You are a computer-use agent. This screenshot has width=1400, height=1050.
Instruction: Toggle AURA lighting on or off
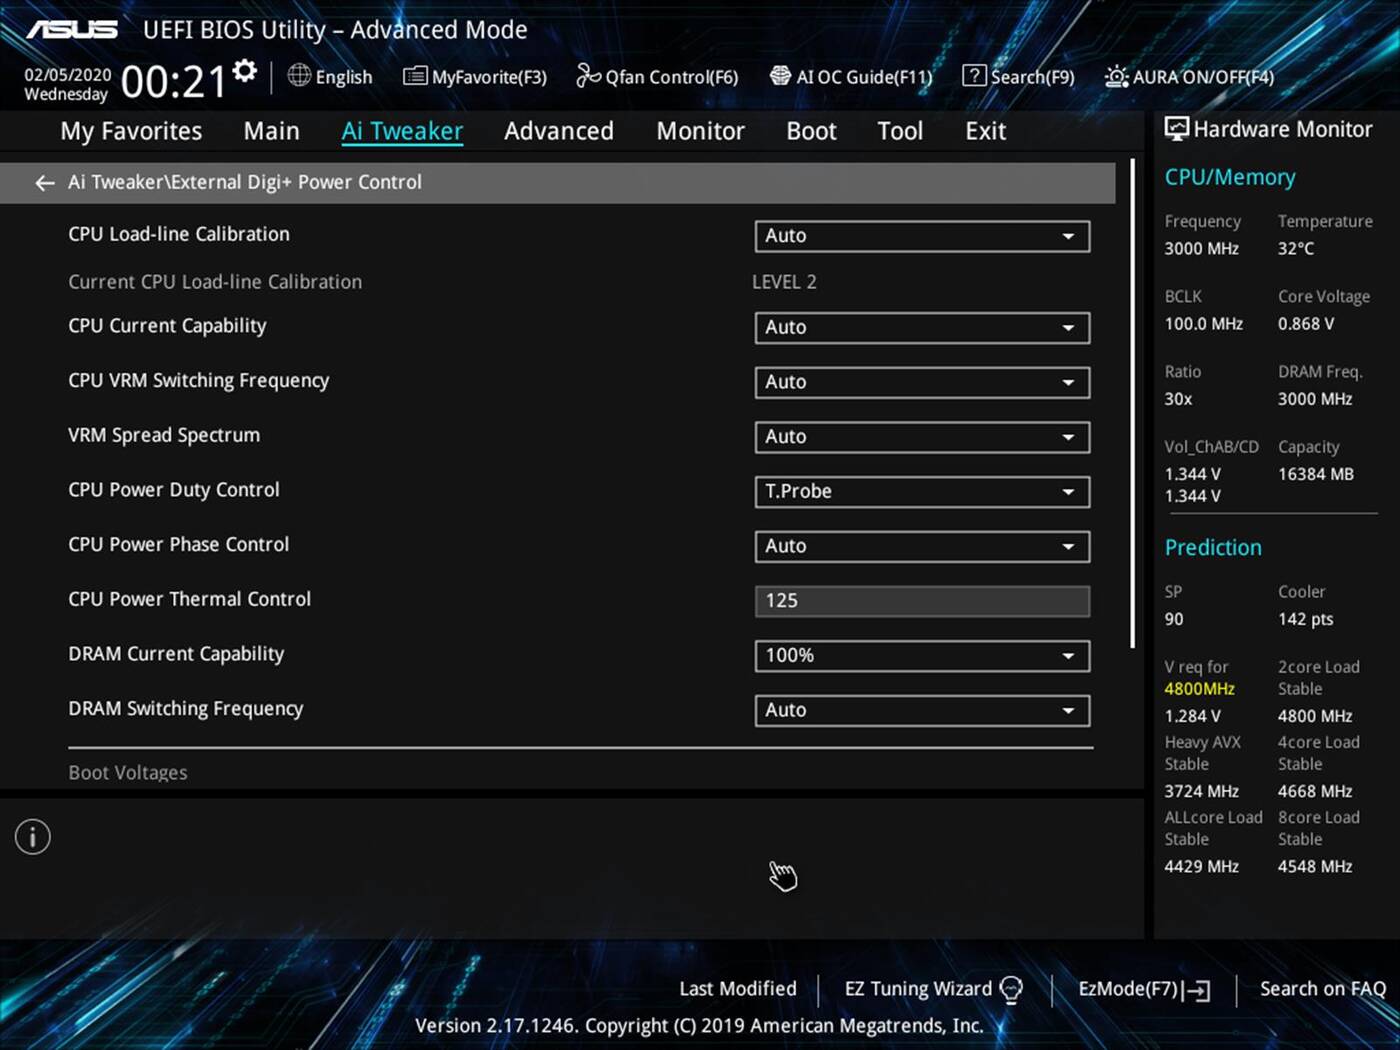1114,76
